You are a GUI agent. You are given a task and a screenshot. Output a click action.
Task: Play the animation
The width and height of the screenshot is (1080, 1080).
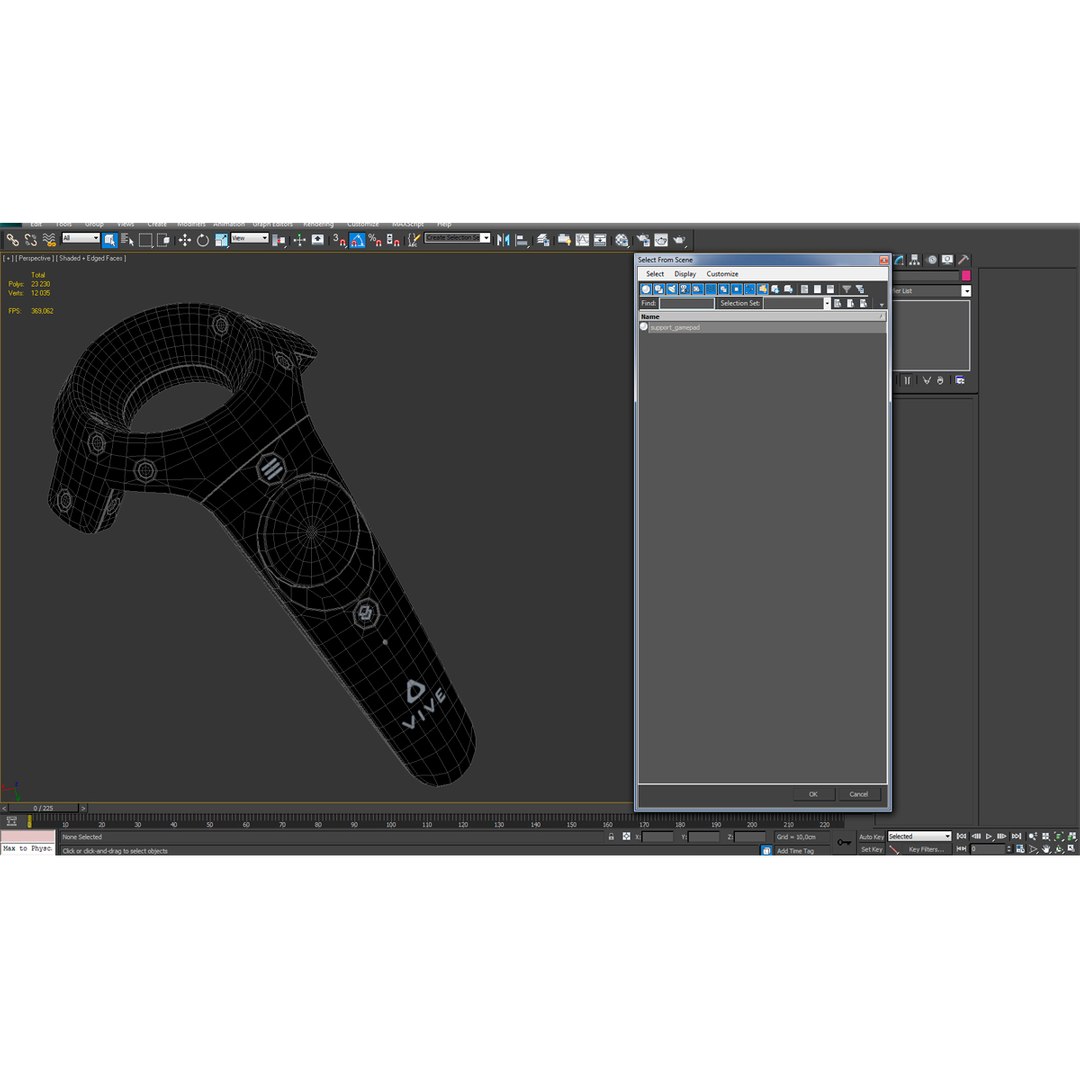tap(988, 836)
